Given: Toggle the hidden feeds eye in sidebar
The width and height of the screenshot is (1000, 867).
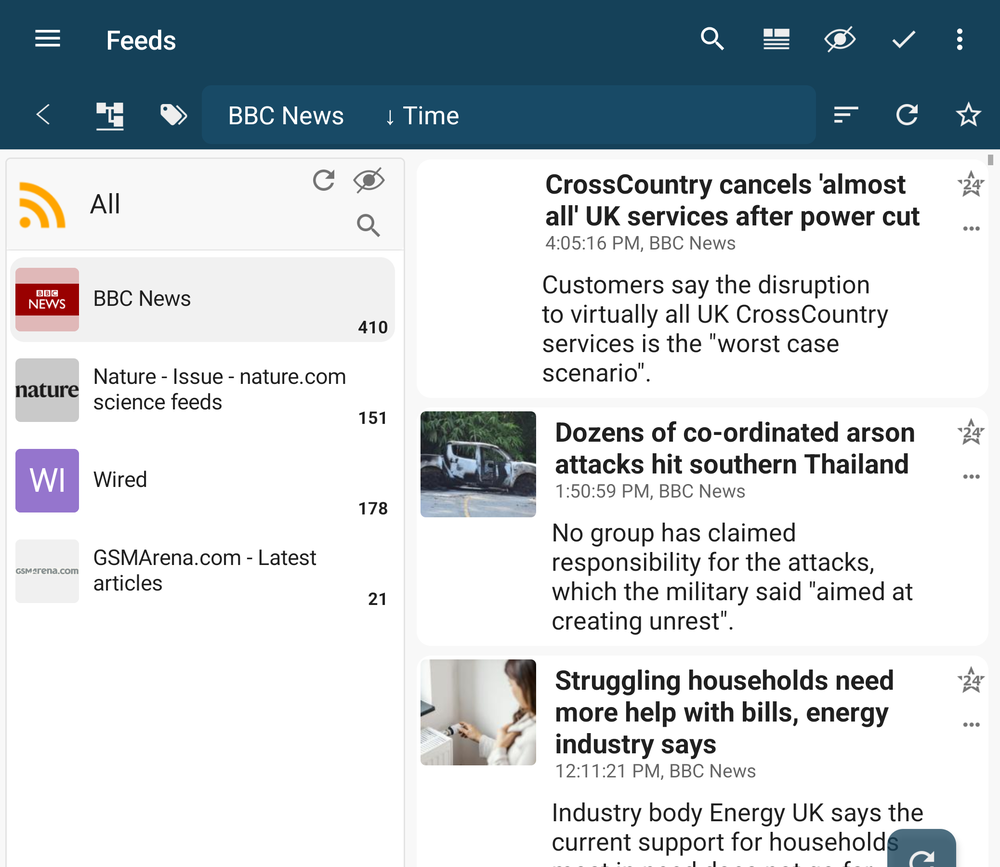Looking at the screenshot, I should tap(369, 181).
